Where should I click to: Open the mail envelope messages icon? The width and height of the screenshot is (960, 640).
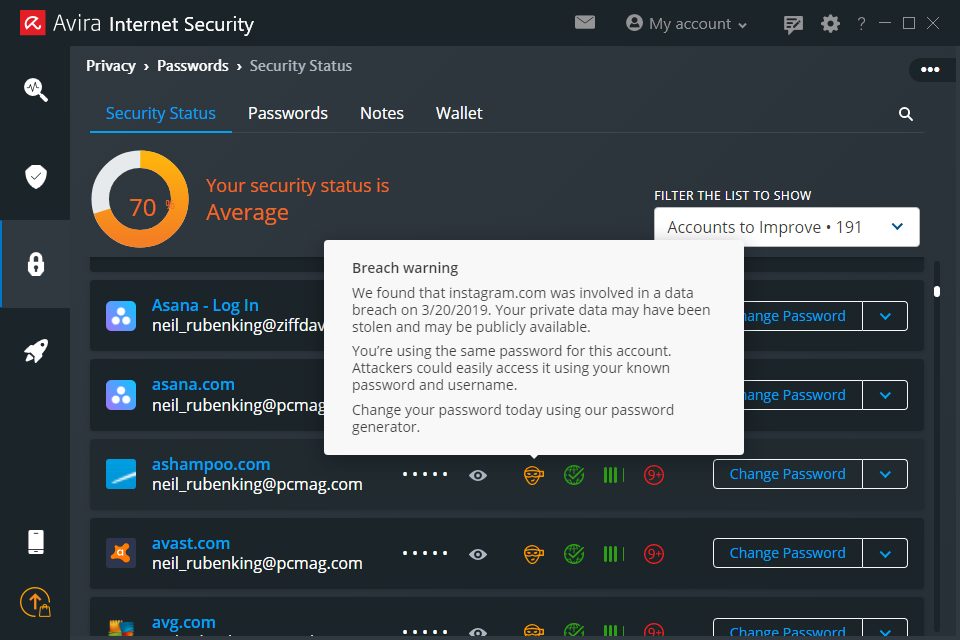(585, 23)
